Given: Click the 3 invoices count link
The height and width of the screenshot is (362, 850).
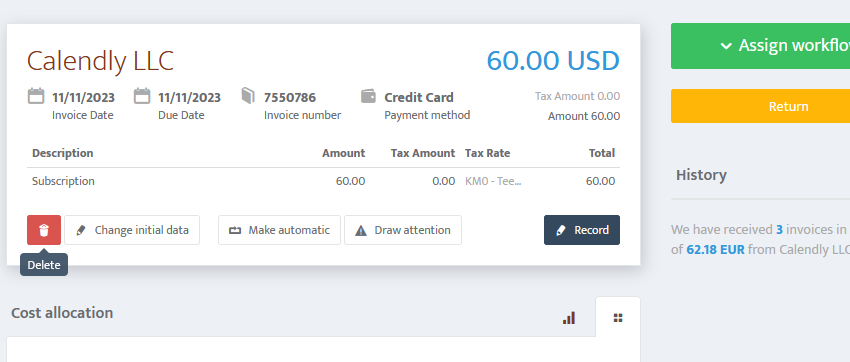Looking at the screenshot, I should pyautogui.click(x=779, y=230).
